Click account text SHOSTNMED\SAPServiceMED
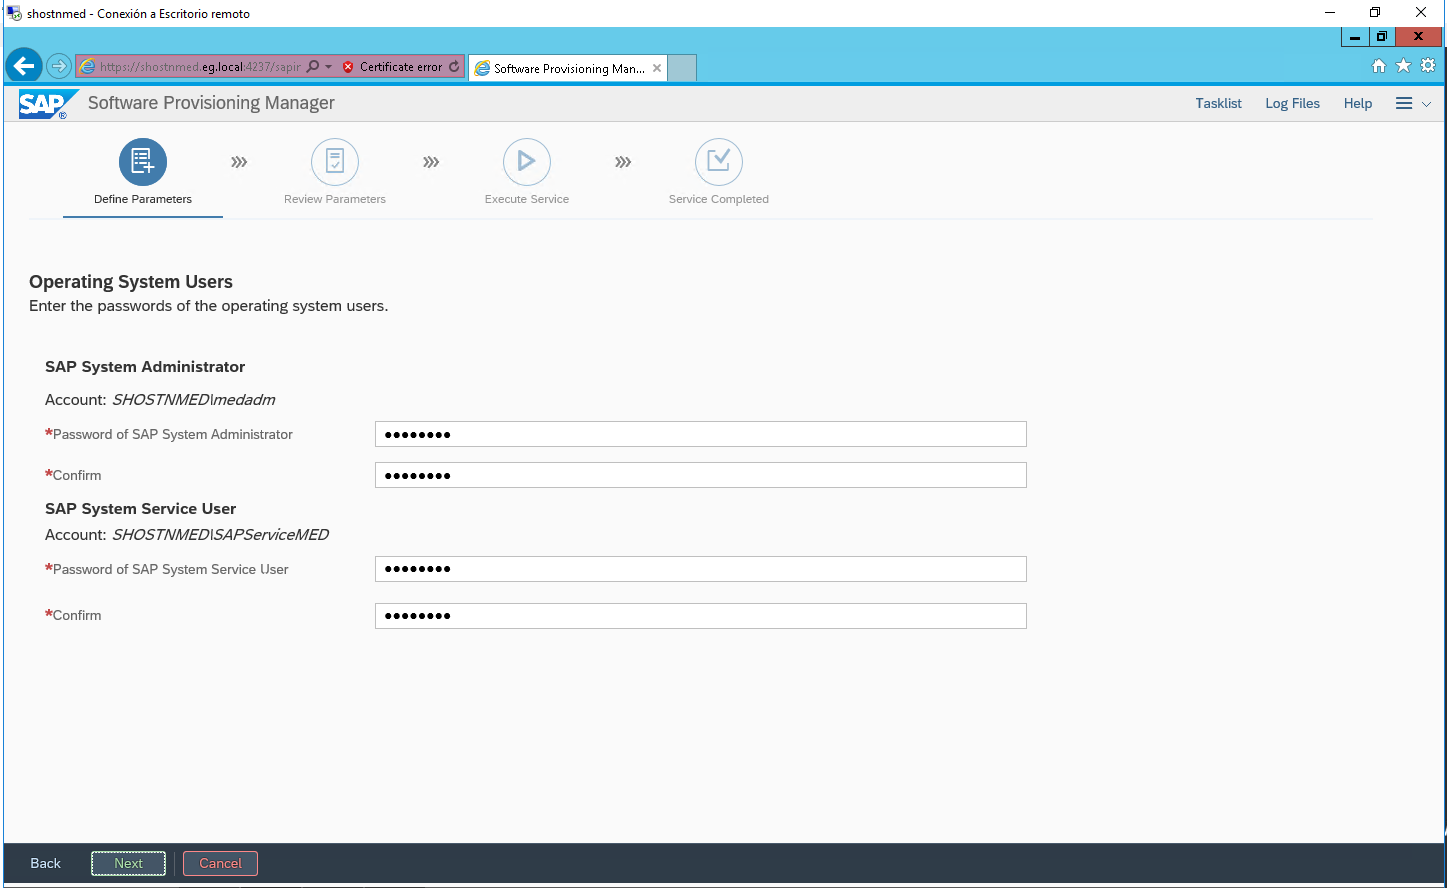Viewport: 1447px width, 888px height. (x=221, y=535)
